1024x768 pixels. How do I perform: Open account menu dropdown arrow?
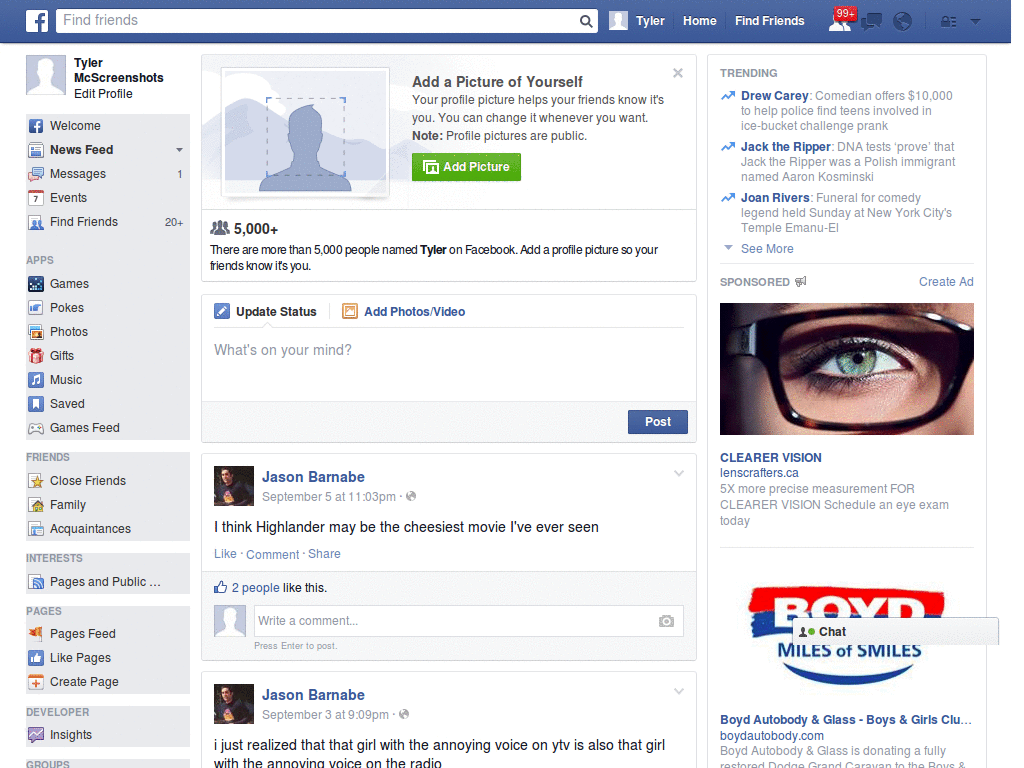975,21
